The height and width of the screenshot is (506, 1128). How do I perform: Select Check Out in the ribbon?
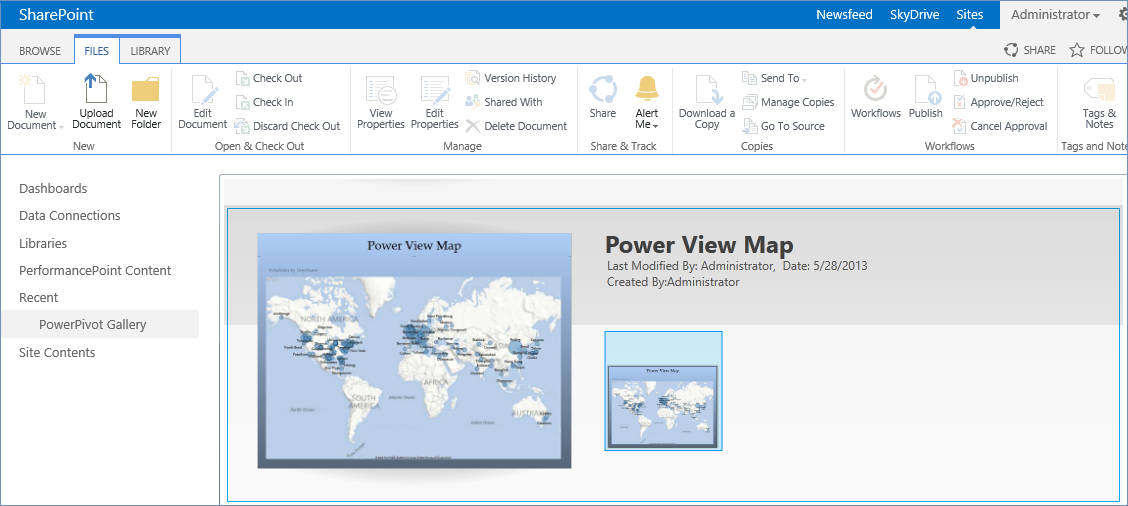269,78
